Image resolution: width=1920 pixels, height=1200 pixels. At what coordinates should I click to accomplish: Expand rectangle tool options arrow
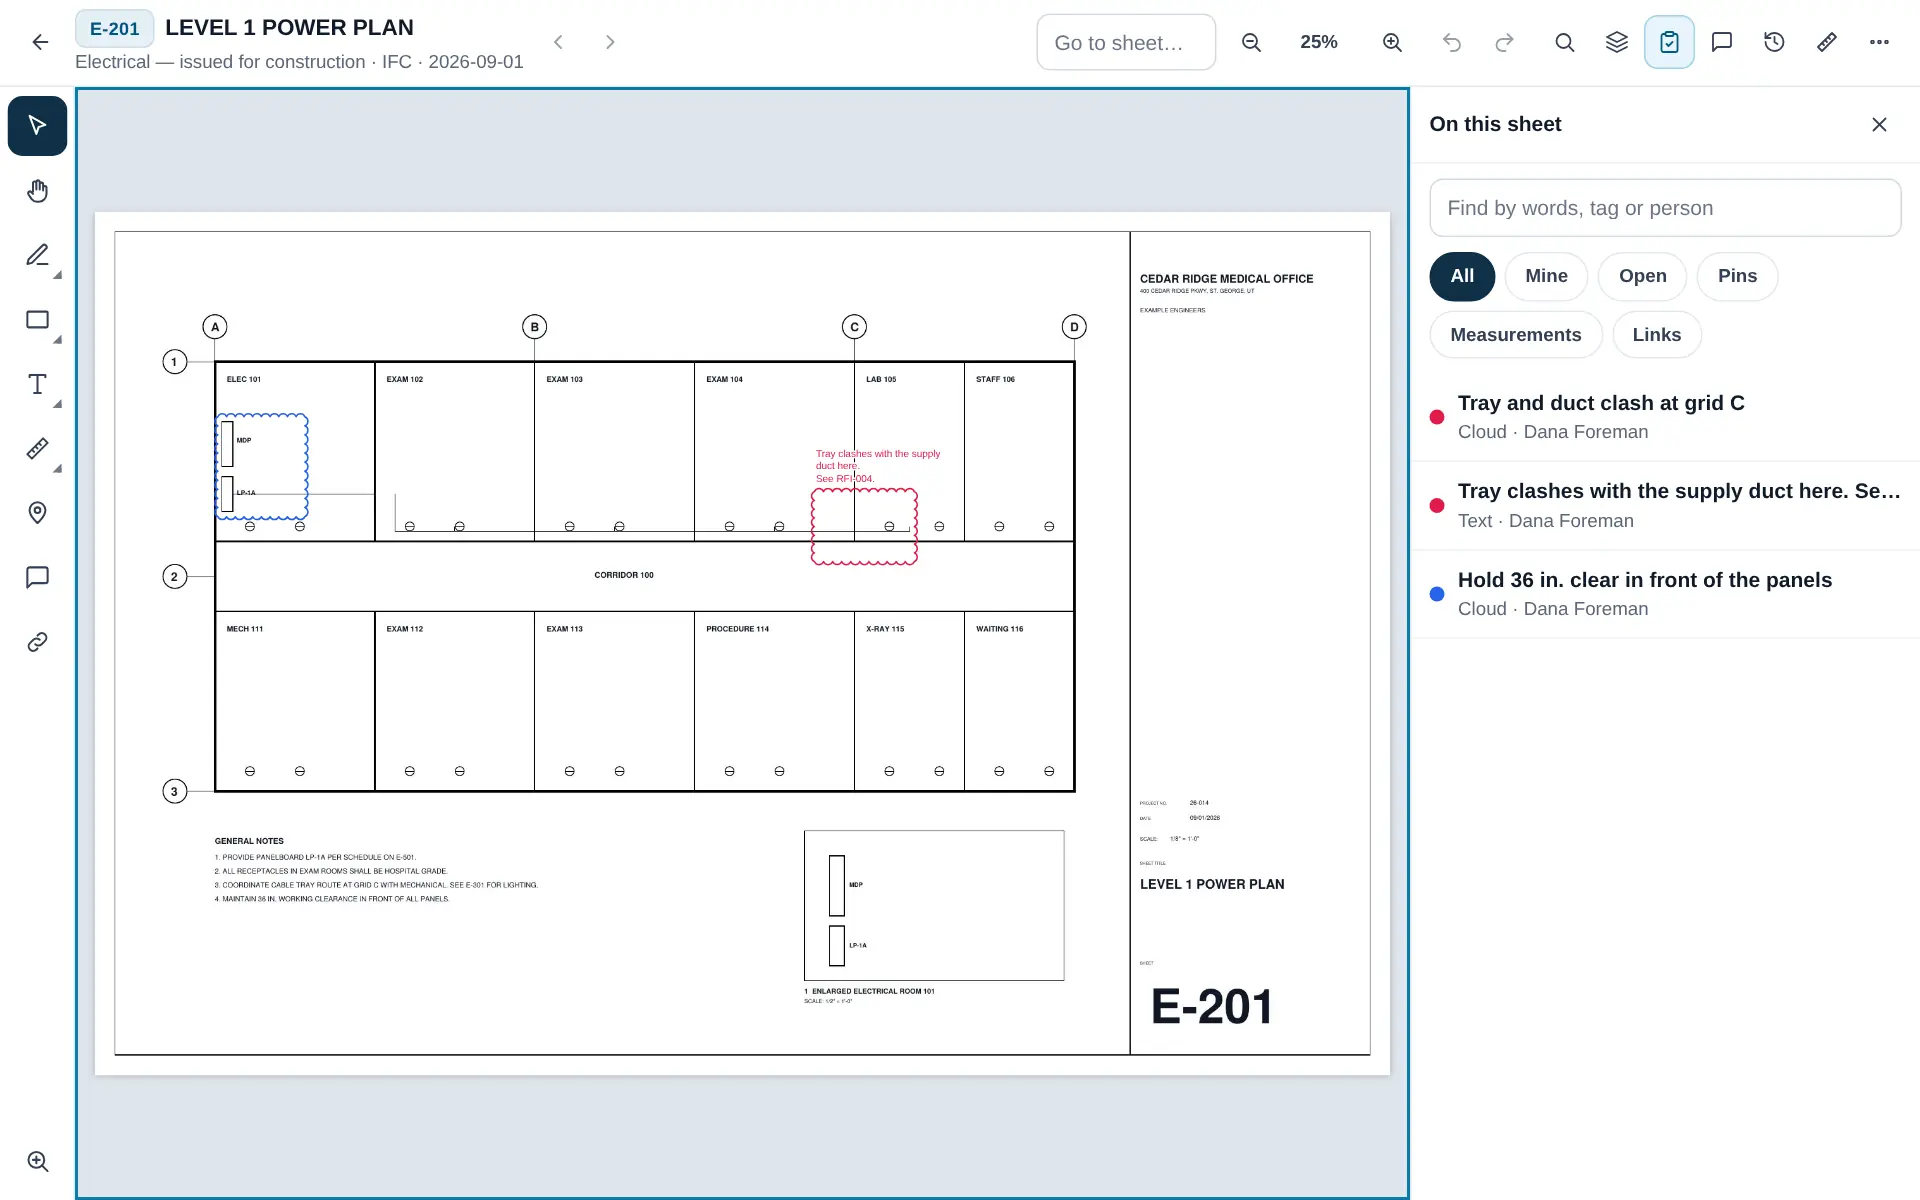pyautogui.click(x=58, y=340)
